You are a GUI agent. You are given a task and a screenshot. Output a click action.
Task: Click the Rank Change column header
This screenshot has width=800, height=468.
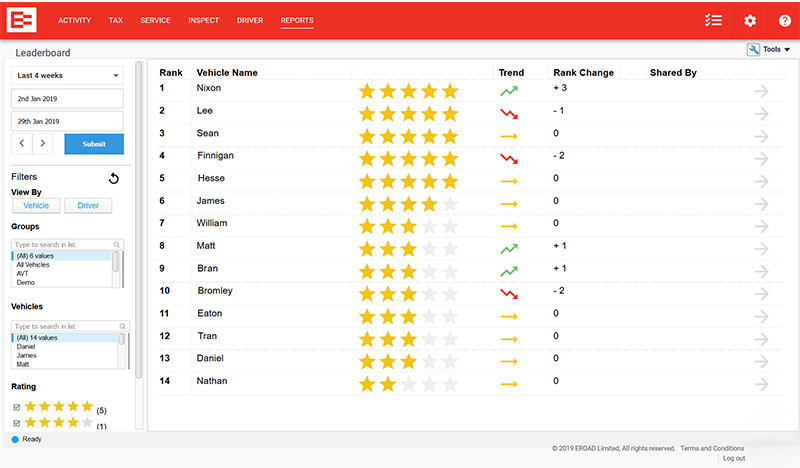click(583, 72)
